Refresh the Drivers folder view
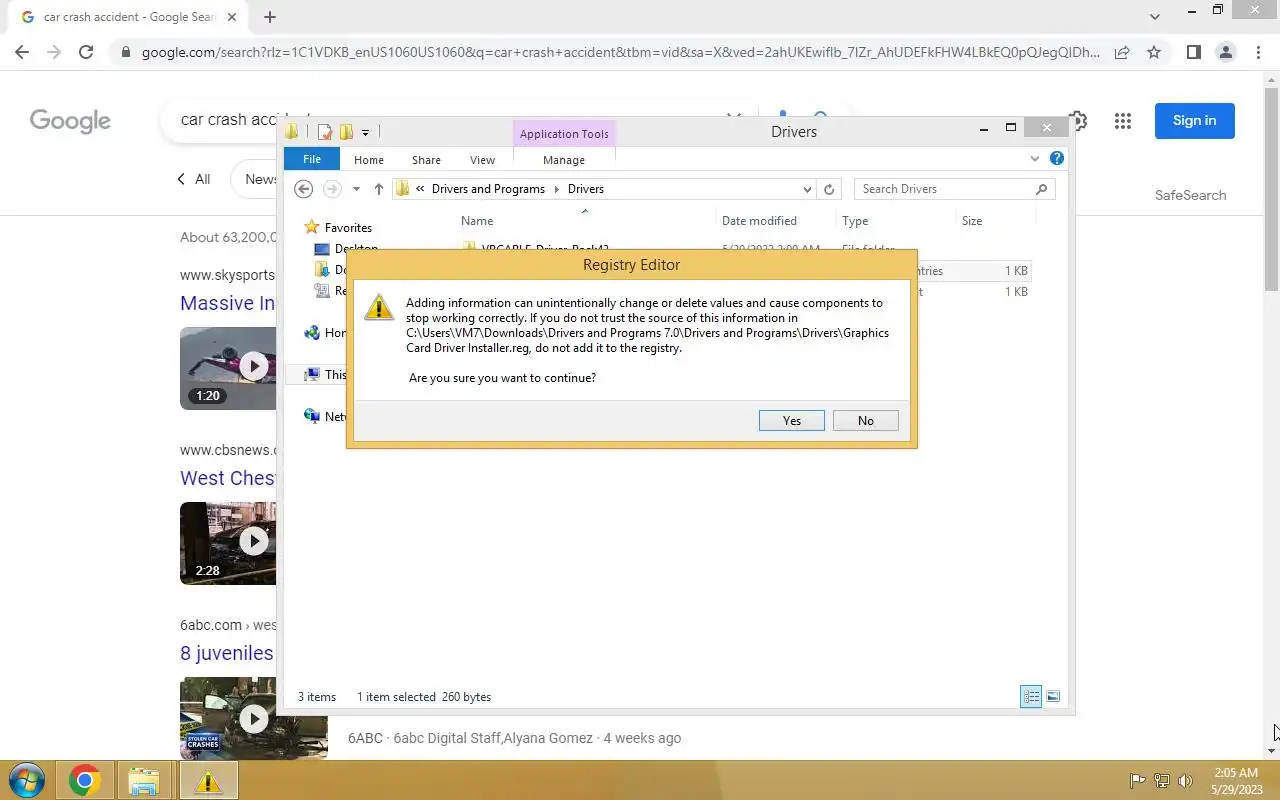The image size is (1280, 800). [x=829, y=189]
